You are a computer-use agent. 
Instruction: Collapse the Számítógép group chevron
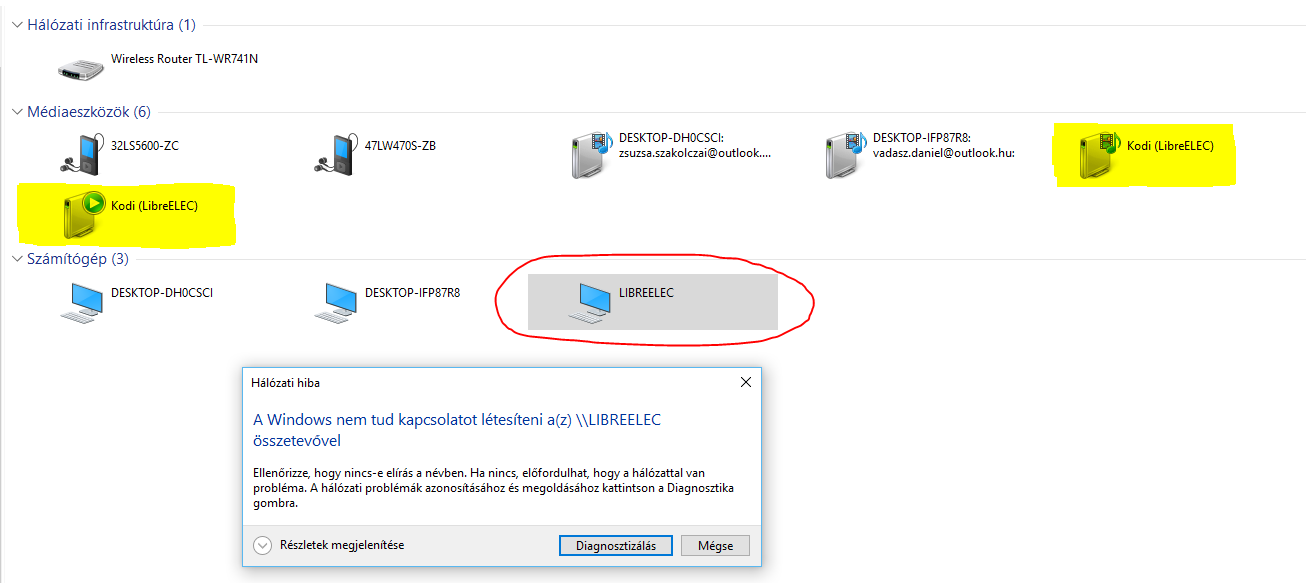click(15, 259)
